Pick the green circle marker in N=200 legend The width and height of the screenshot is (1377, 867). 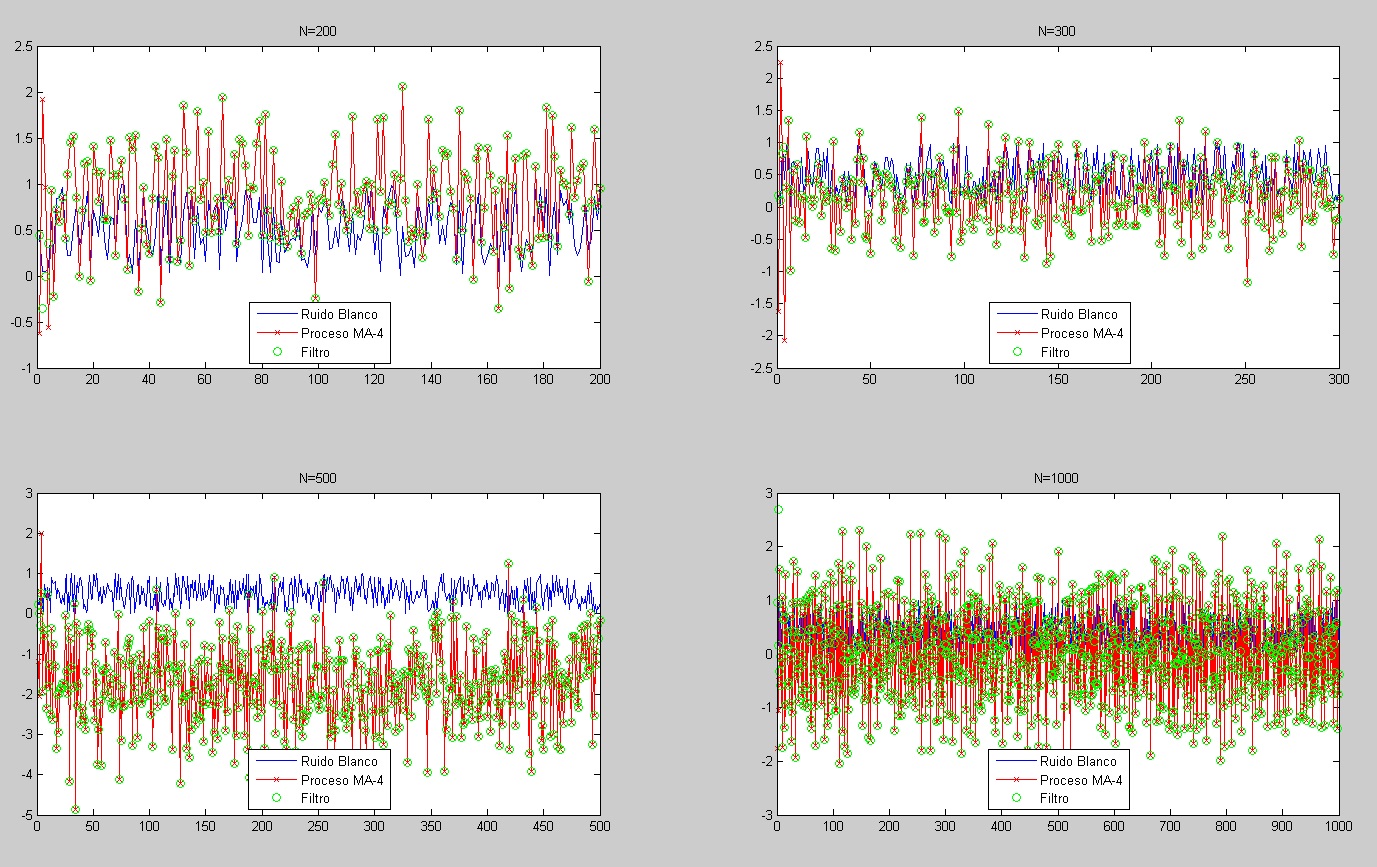tap(276, 352)
